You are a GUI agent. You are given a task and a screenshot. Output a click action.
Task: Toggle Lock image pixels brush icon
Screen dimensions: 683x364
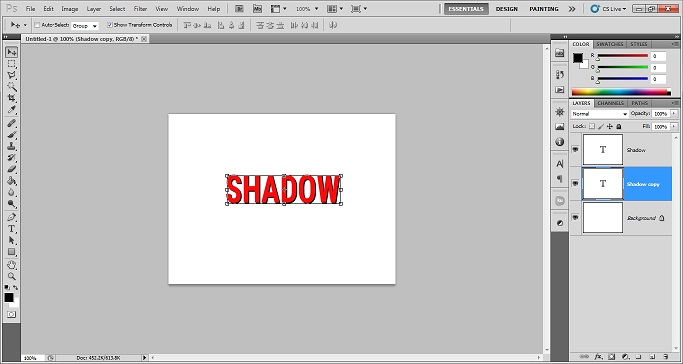coord(601,126)
